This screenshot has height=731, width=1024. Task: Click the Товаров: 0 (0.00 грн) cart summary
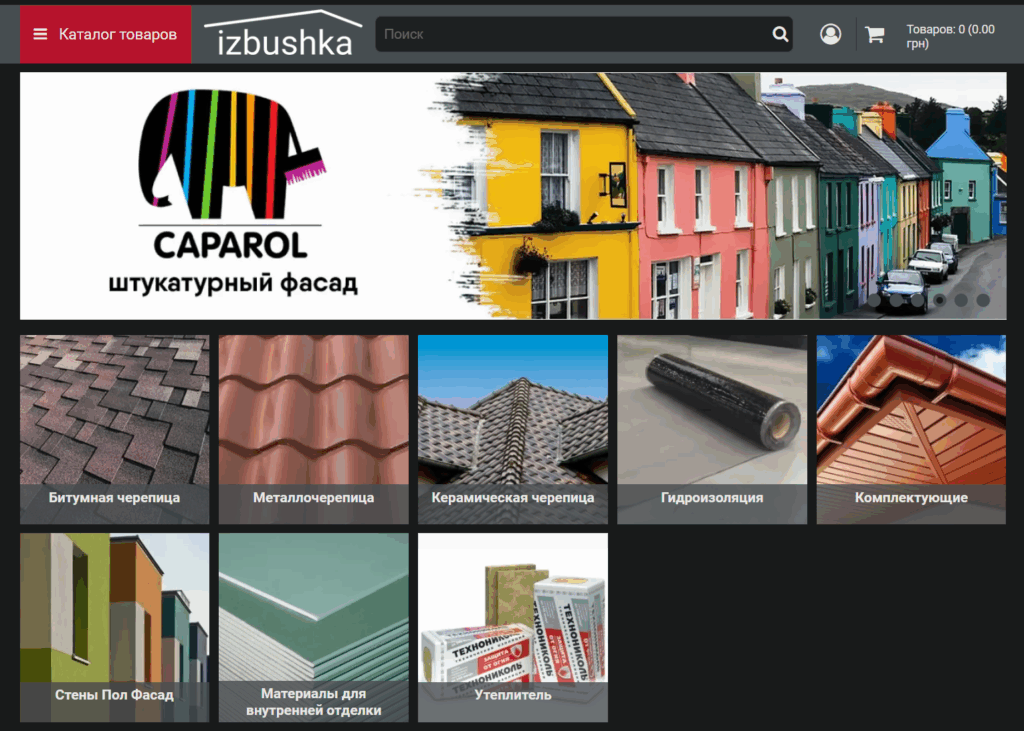click(950, 37)
